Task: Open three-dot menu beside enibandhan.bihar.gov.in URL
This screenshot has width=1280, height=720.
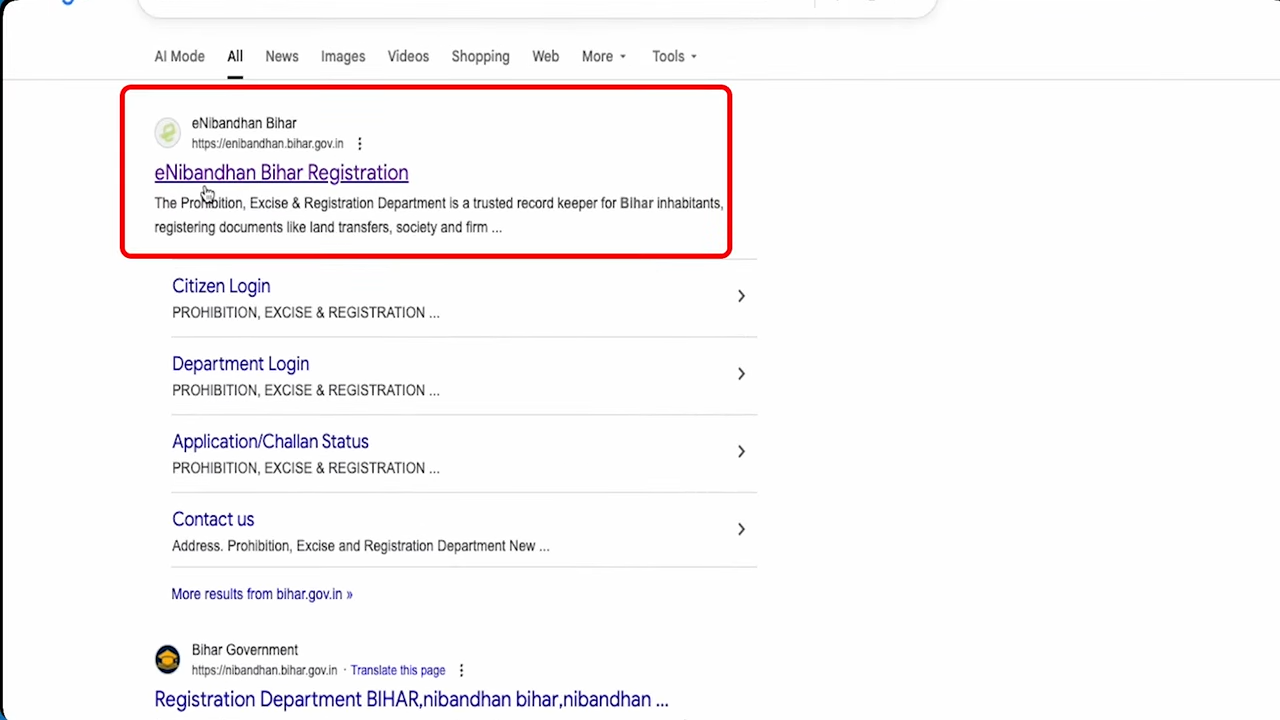Action: (360, 144)
